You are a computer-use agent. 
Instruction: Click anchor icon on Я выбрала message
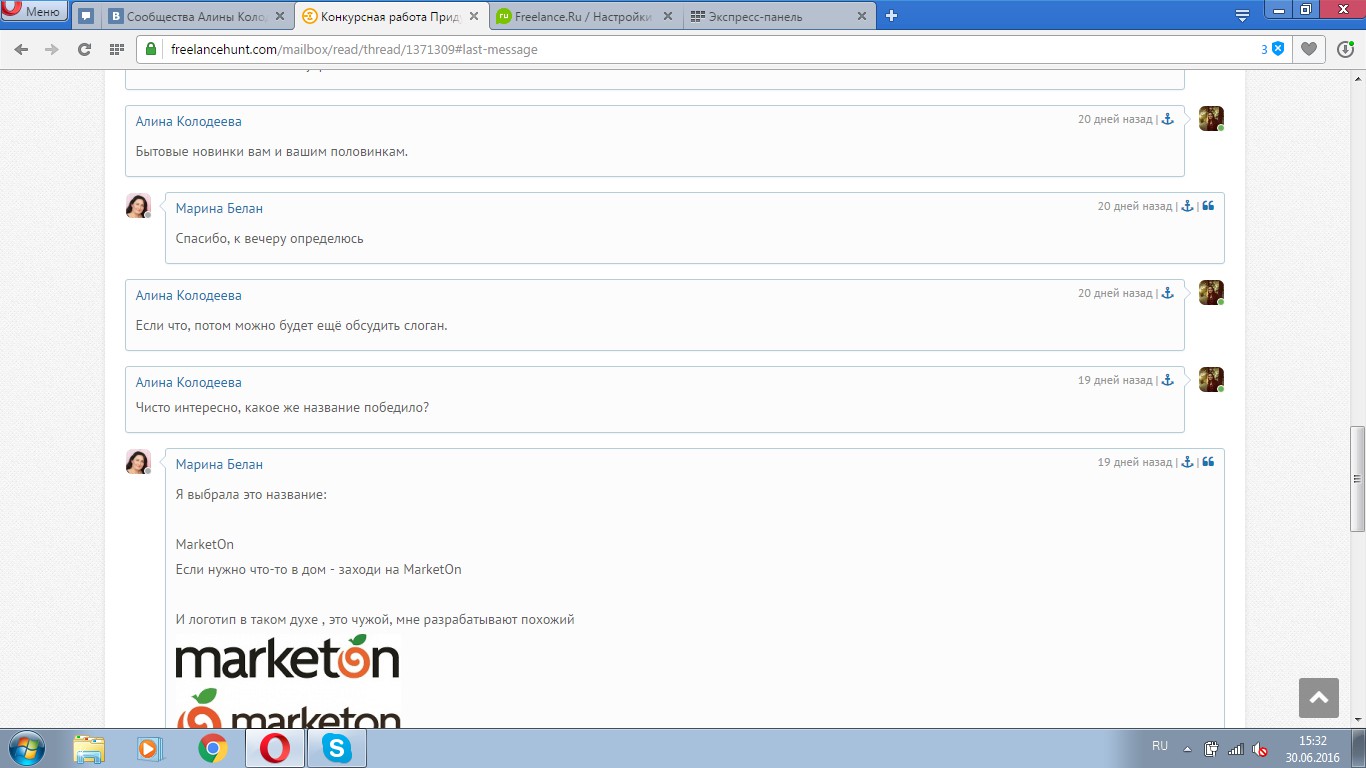coord(1187,462)
